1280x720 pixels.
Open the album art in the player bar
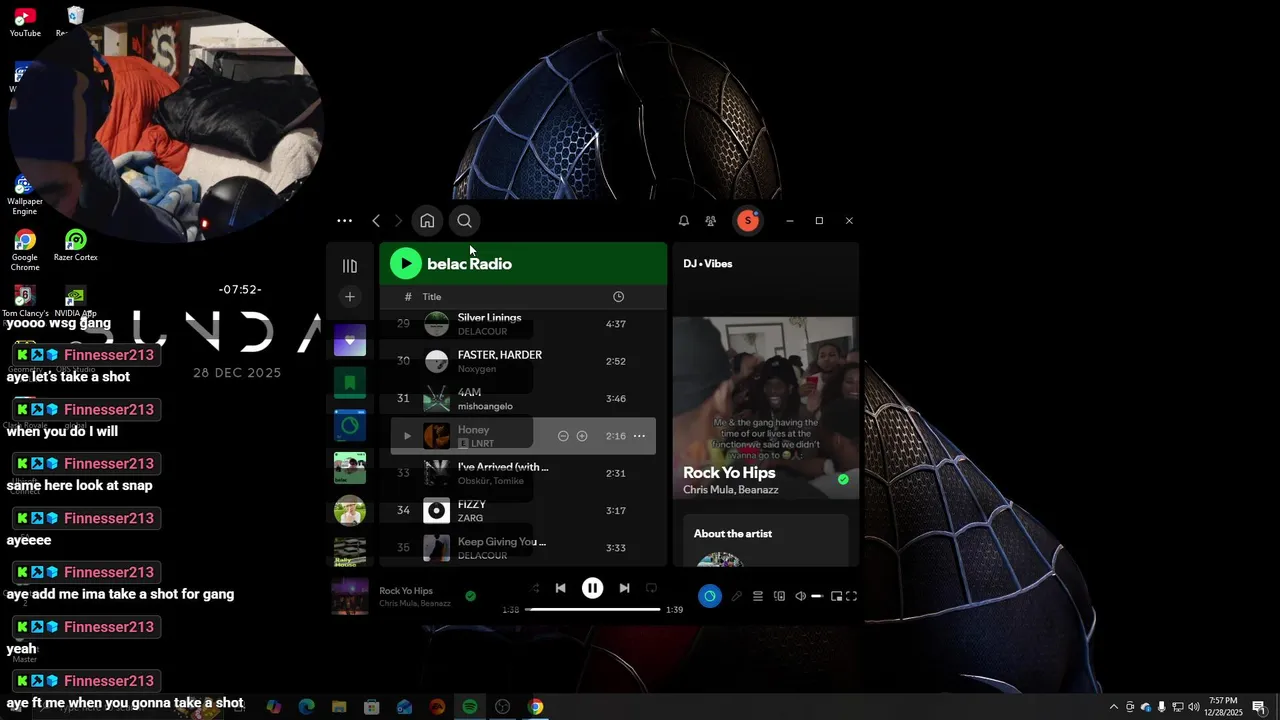coord(351,596)
